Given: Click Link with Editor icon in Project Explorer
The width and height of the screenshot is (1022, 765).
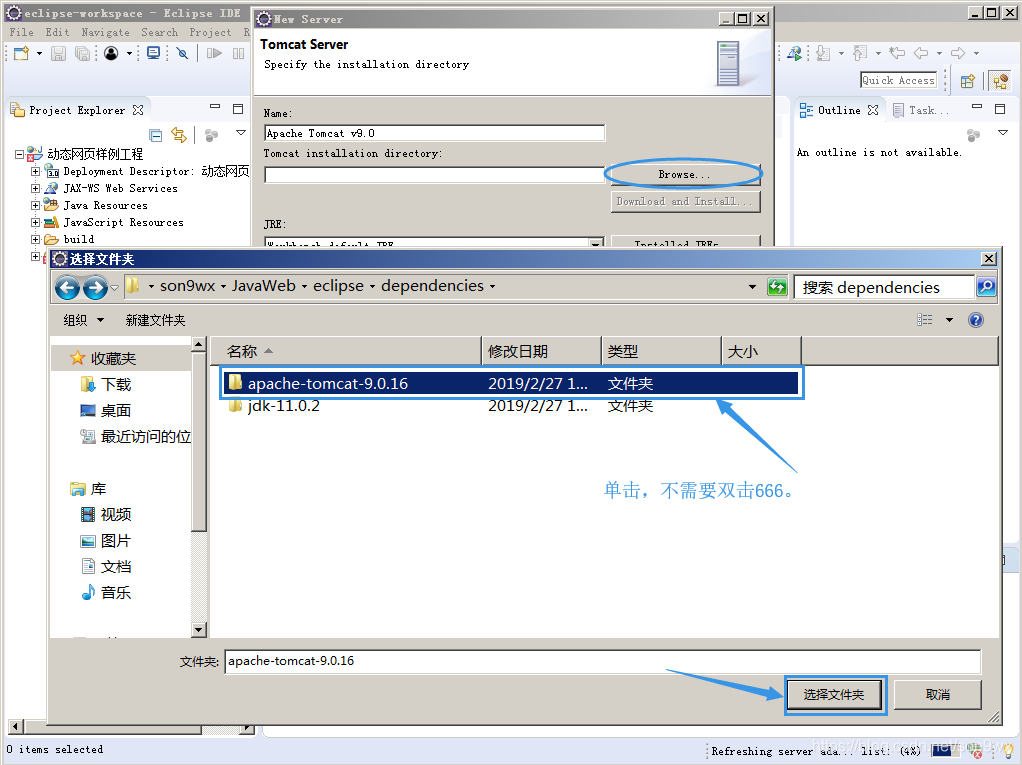Looking at the screenshot, I should (x=179, y=135).
